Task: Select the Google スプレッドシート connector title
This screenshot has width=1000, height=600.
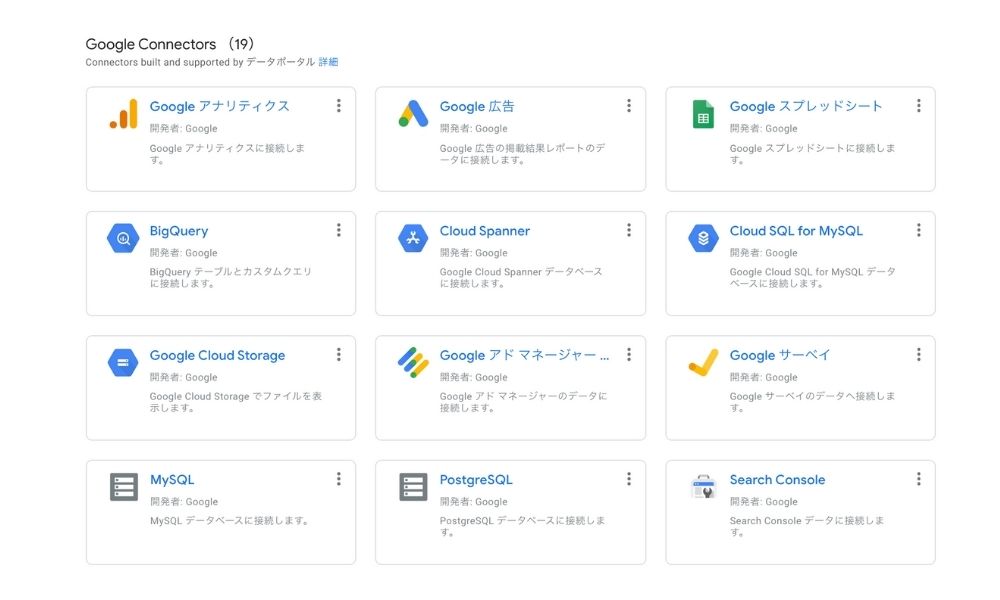Action: (806, 106)
